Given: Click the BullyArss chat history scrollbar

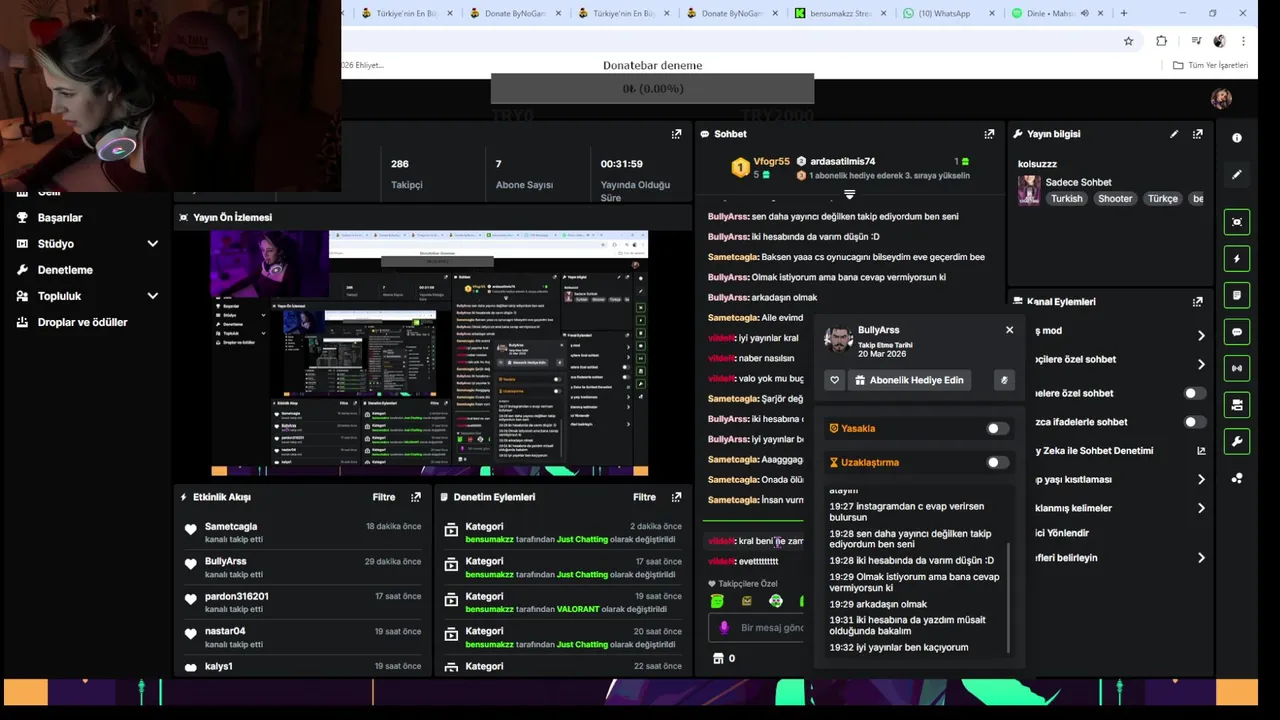Looking at the screenshot, I should point(1008,598).
